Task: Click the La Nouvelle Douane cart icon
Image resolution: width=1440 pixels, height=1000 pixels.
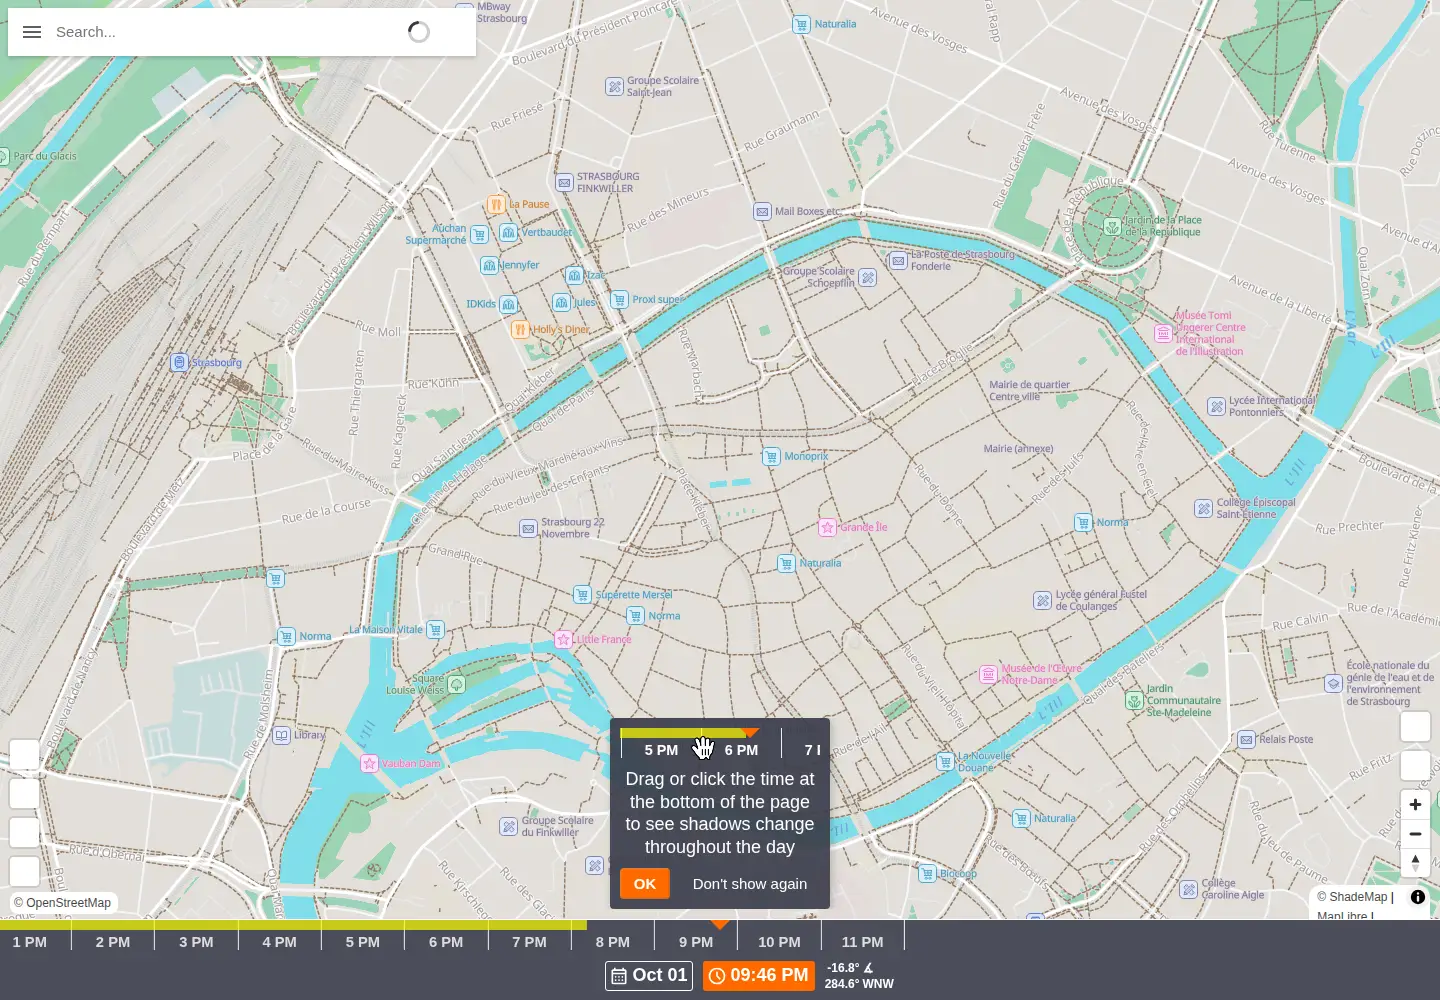Action: (944, 761)
